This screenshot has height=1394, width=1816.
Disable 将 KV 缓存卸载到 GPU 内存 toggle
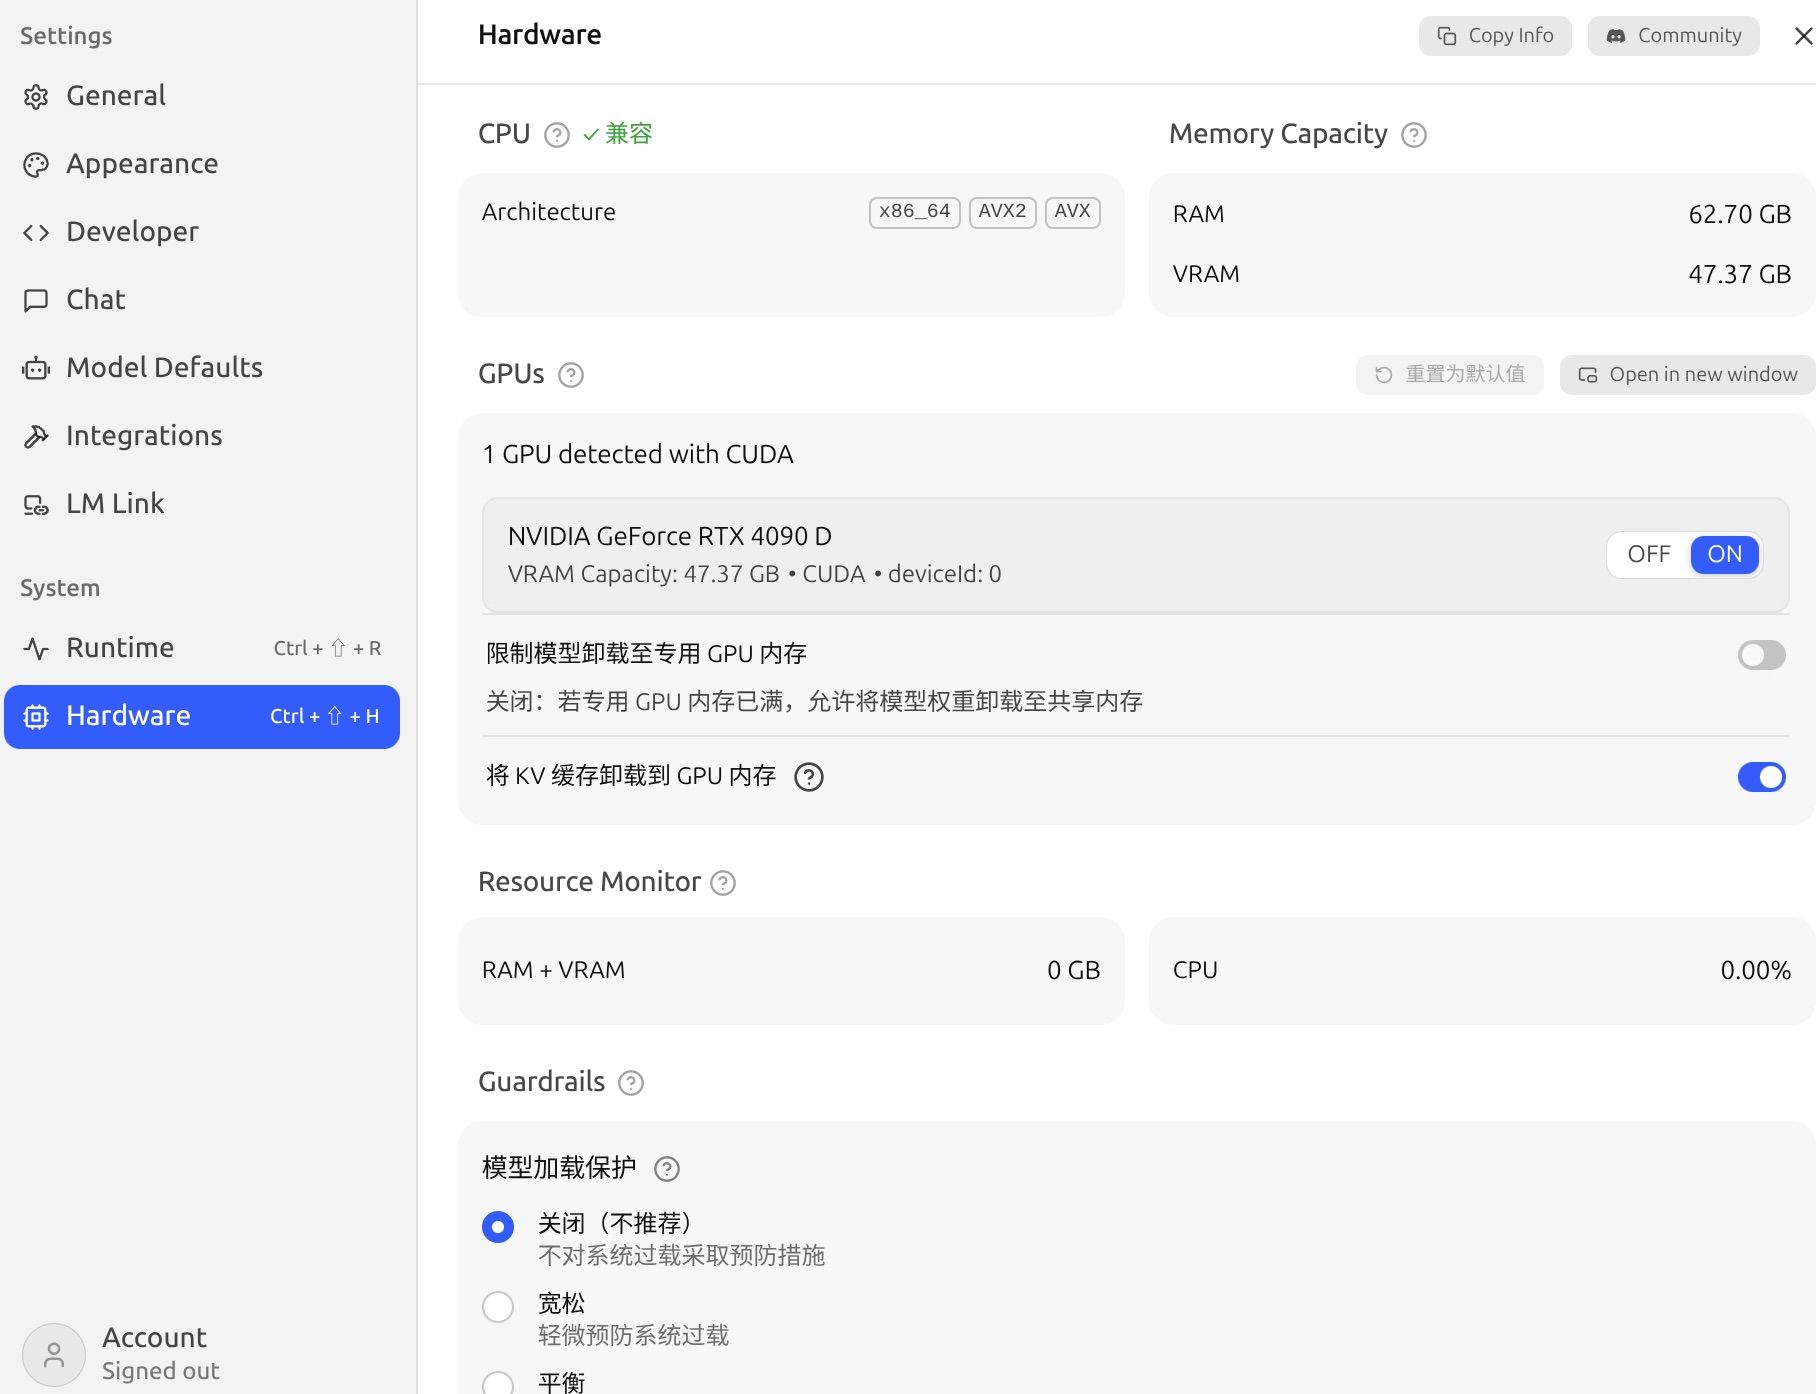(1762, 777)
